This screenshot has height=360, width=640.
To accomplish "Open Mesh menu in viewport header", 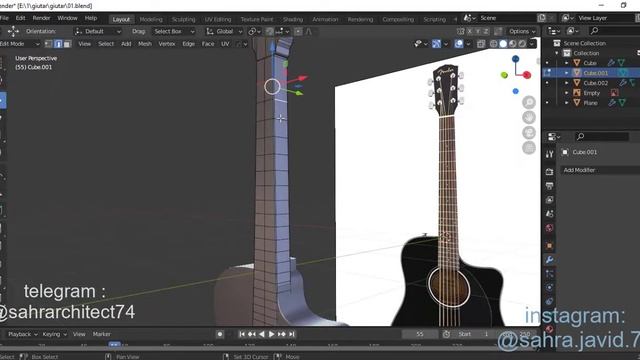I will coord(145,44).
